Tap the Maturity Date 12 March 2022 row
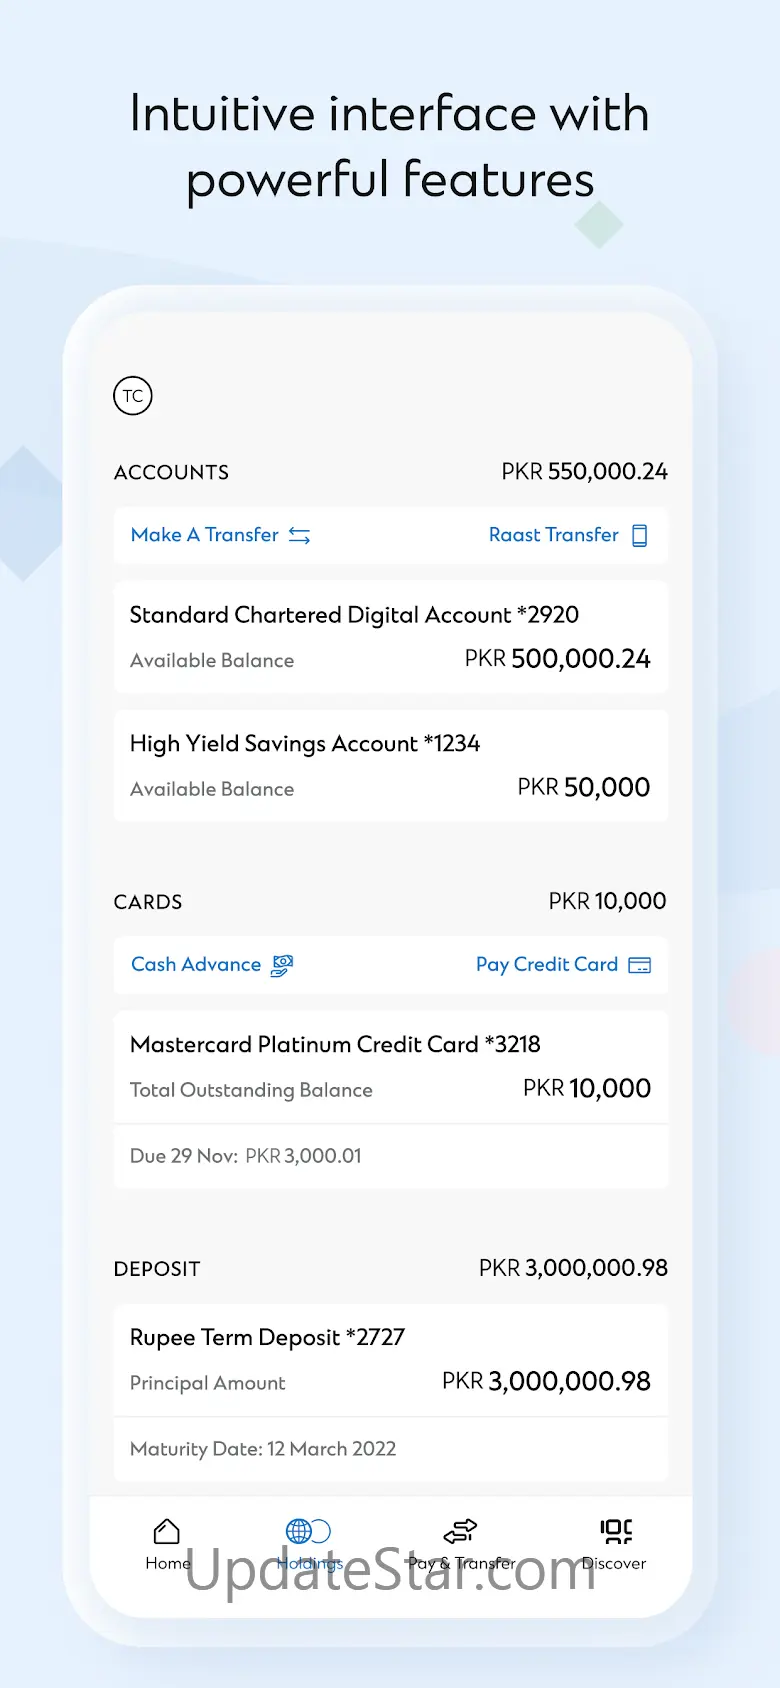This screenshot has height=1688, width=780. [x=390, y=1449]
